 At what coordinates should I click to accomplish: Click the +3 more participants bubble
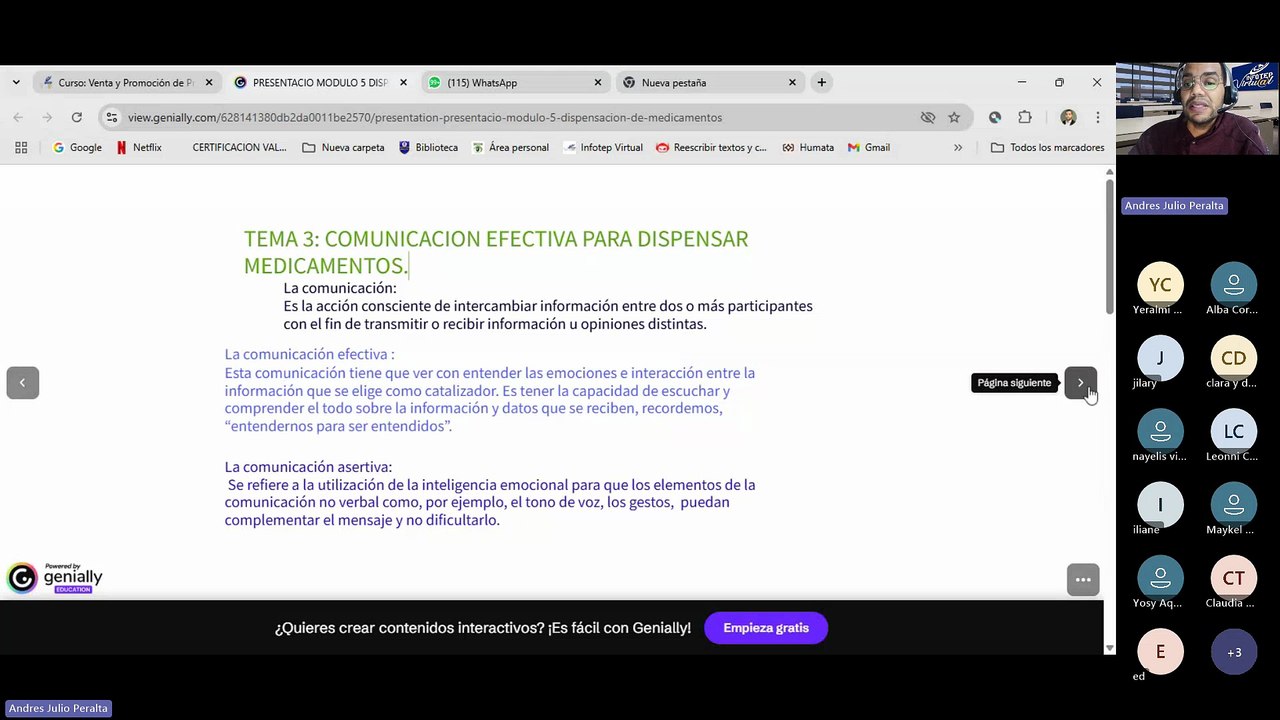coord(1233,652)
